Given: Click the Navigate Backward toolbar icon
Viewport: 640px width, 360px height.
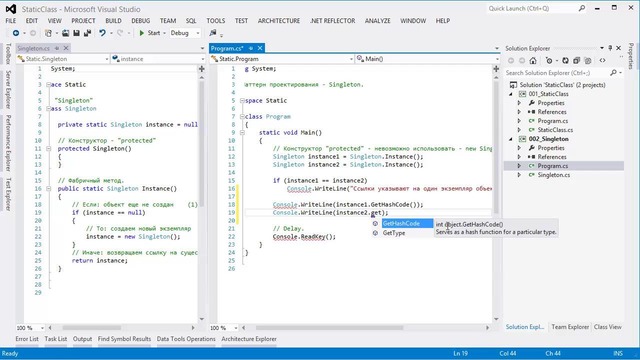Looking at the screenshot, I should 16,33.
